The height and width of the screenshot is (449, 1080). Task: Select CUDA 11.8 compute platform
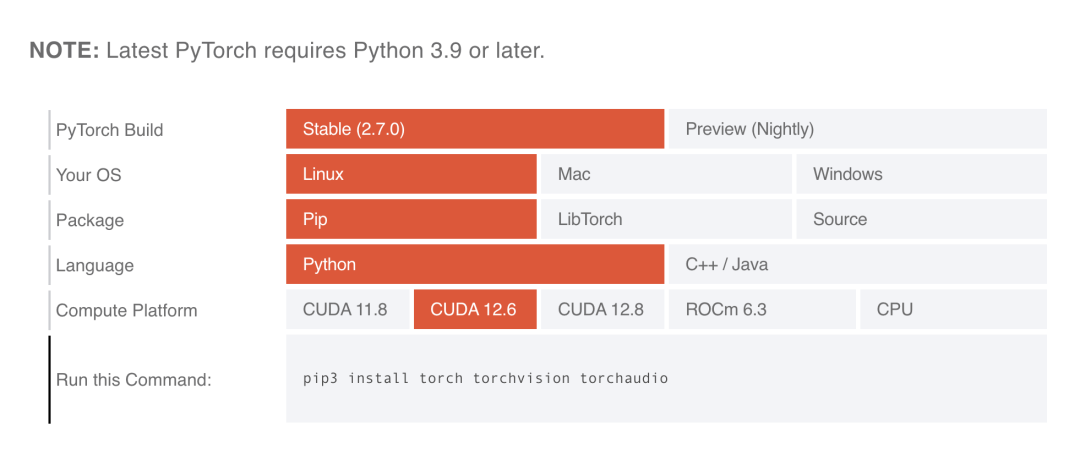346,310
